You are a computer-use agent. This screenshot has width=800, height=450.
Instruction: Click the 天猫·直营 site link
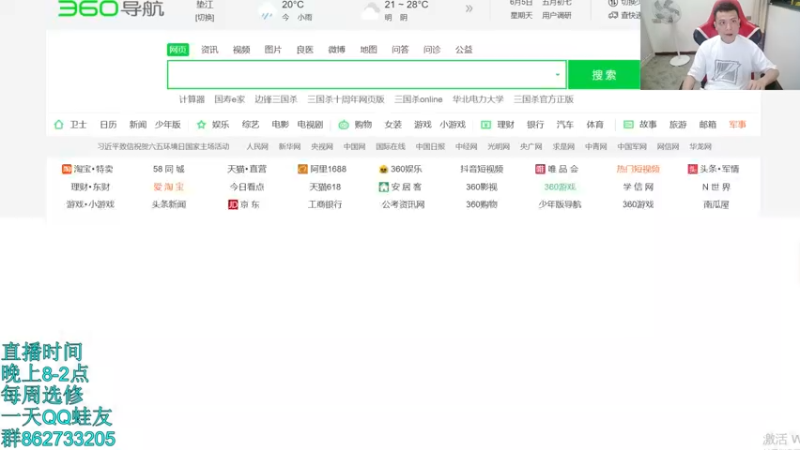coord(247,169)
